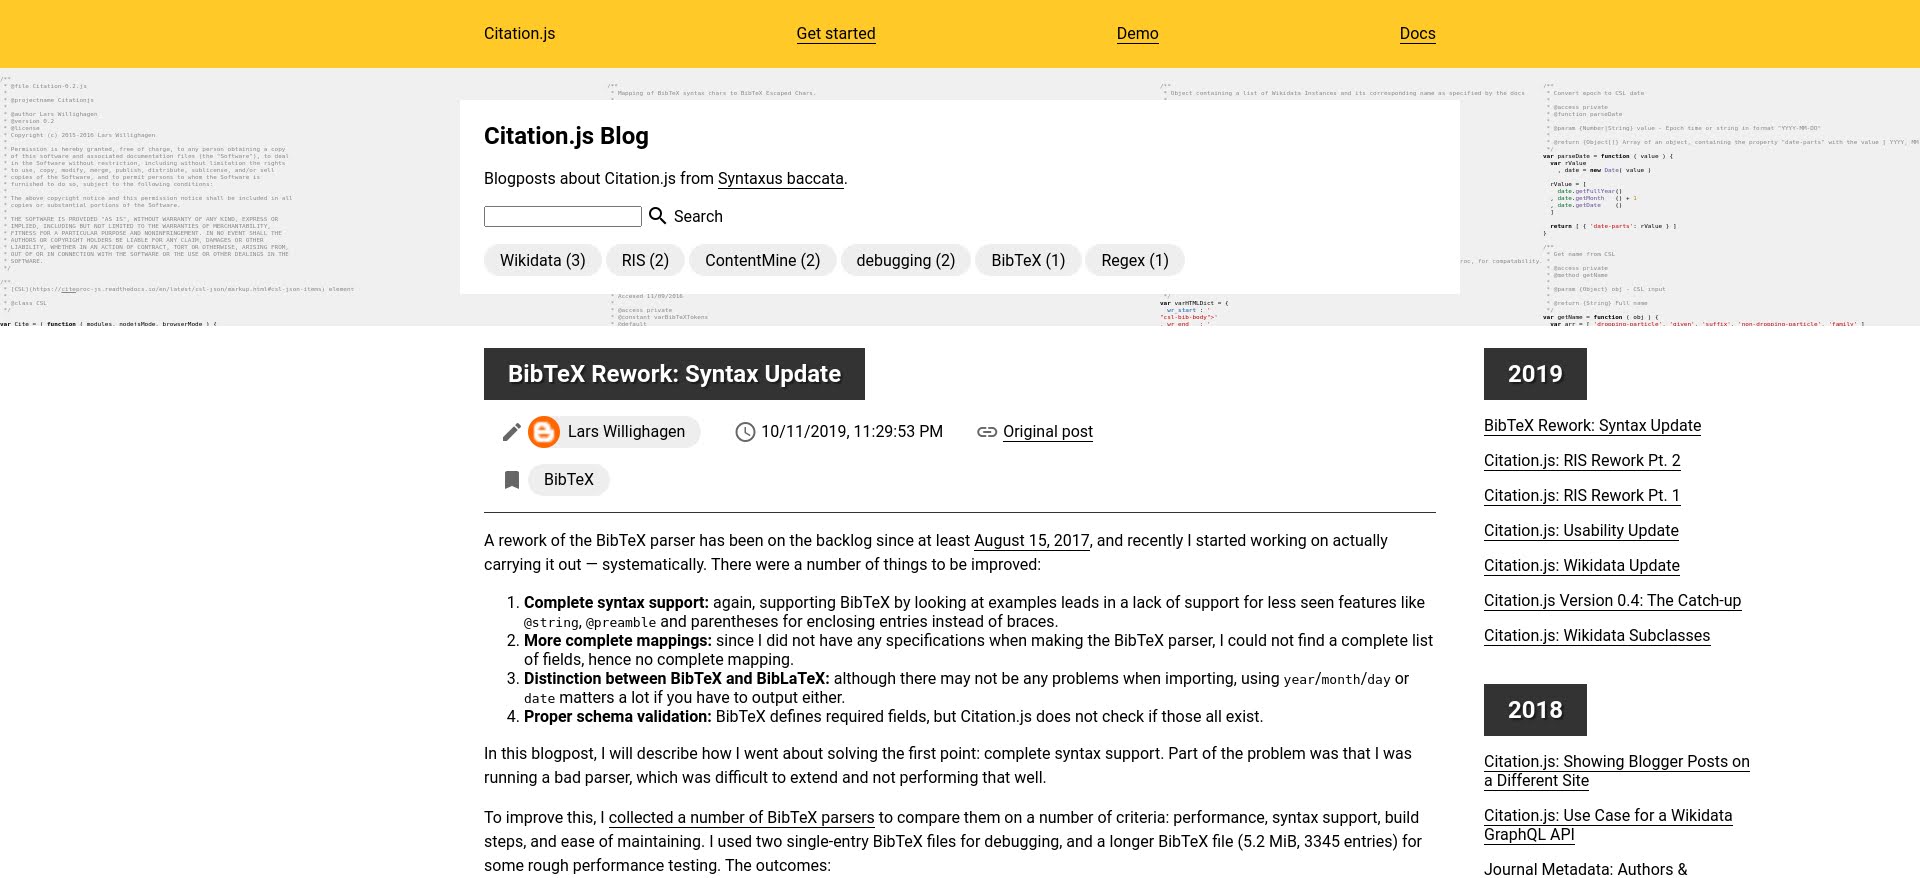Open the Get started page
The image size is (1920, 878).
click(836, 34)
